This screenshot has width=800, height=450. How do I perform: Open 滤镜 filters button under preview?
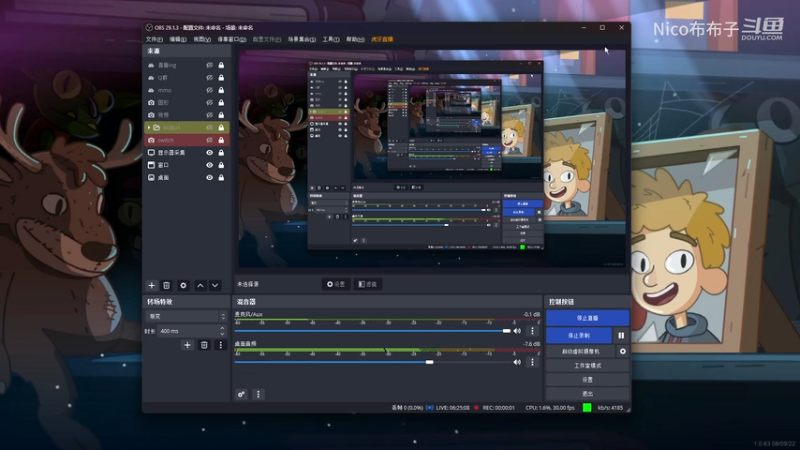coord(368,284)
